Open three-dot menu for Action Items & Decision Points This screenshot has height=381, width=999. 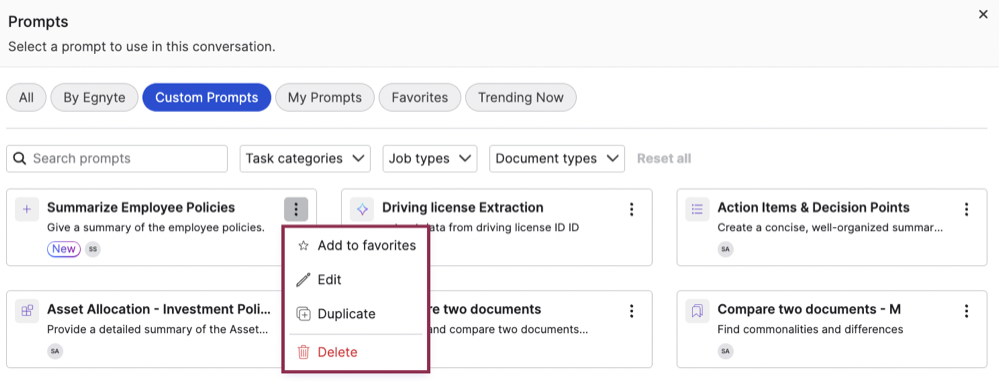pyautogui.click(x=967, y=209)
